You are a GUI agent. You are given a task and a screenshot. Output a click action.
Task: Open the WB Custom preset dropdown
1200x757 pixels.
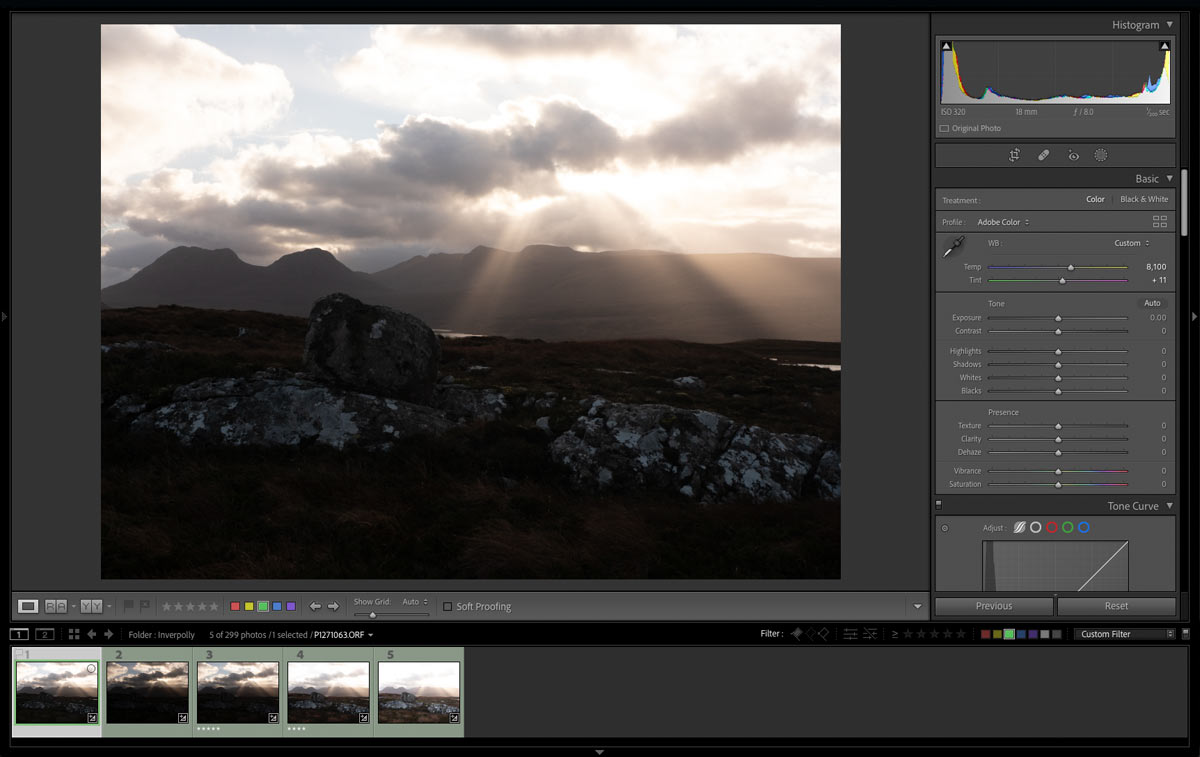[x=1132, y=243]
